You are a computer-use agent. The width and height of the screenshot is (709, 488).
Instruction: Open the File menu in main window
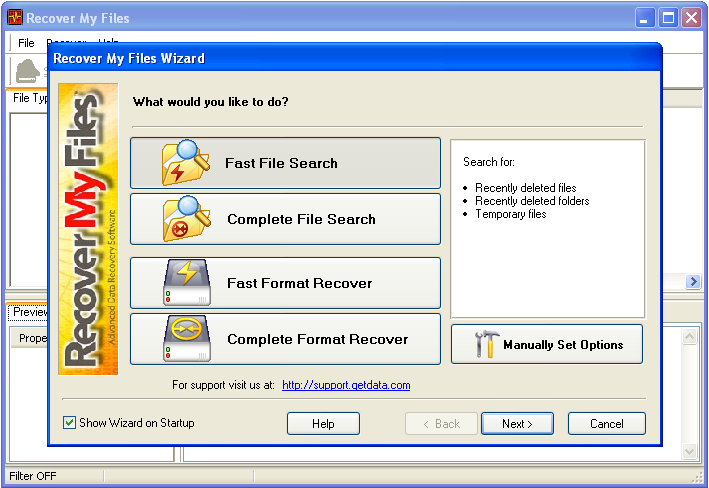coord(26,43)
